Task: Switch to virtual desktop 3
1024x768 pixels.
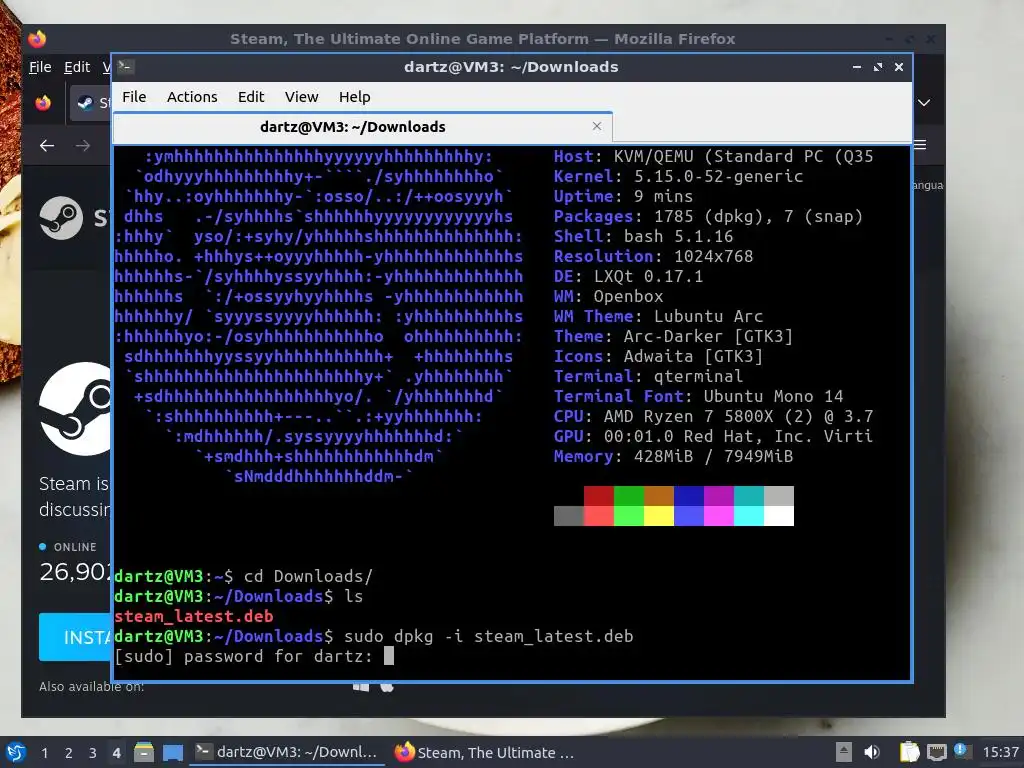Action: 93,753
